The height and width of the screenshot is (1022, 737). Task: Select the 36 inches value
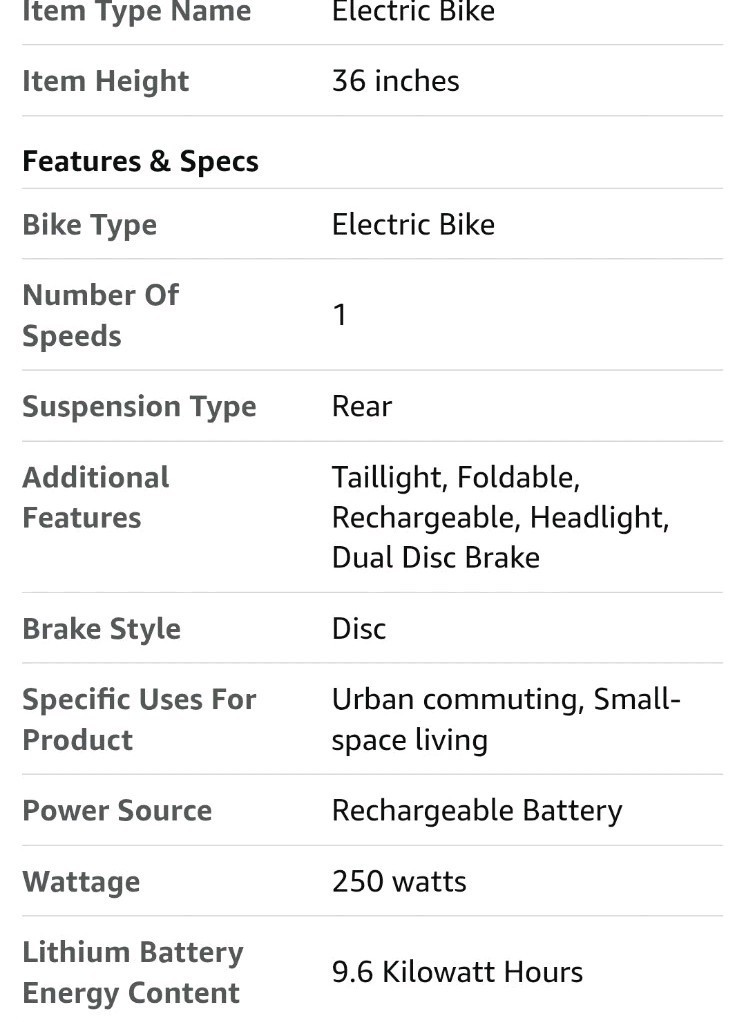(396, 81)
